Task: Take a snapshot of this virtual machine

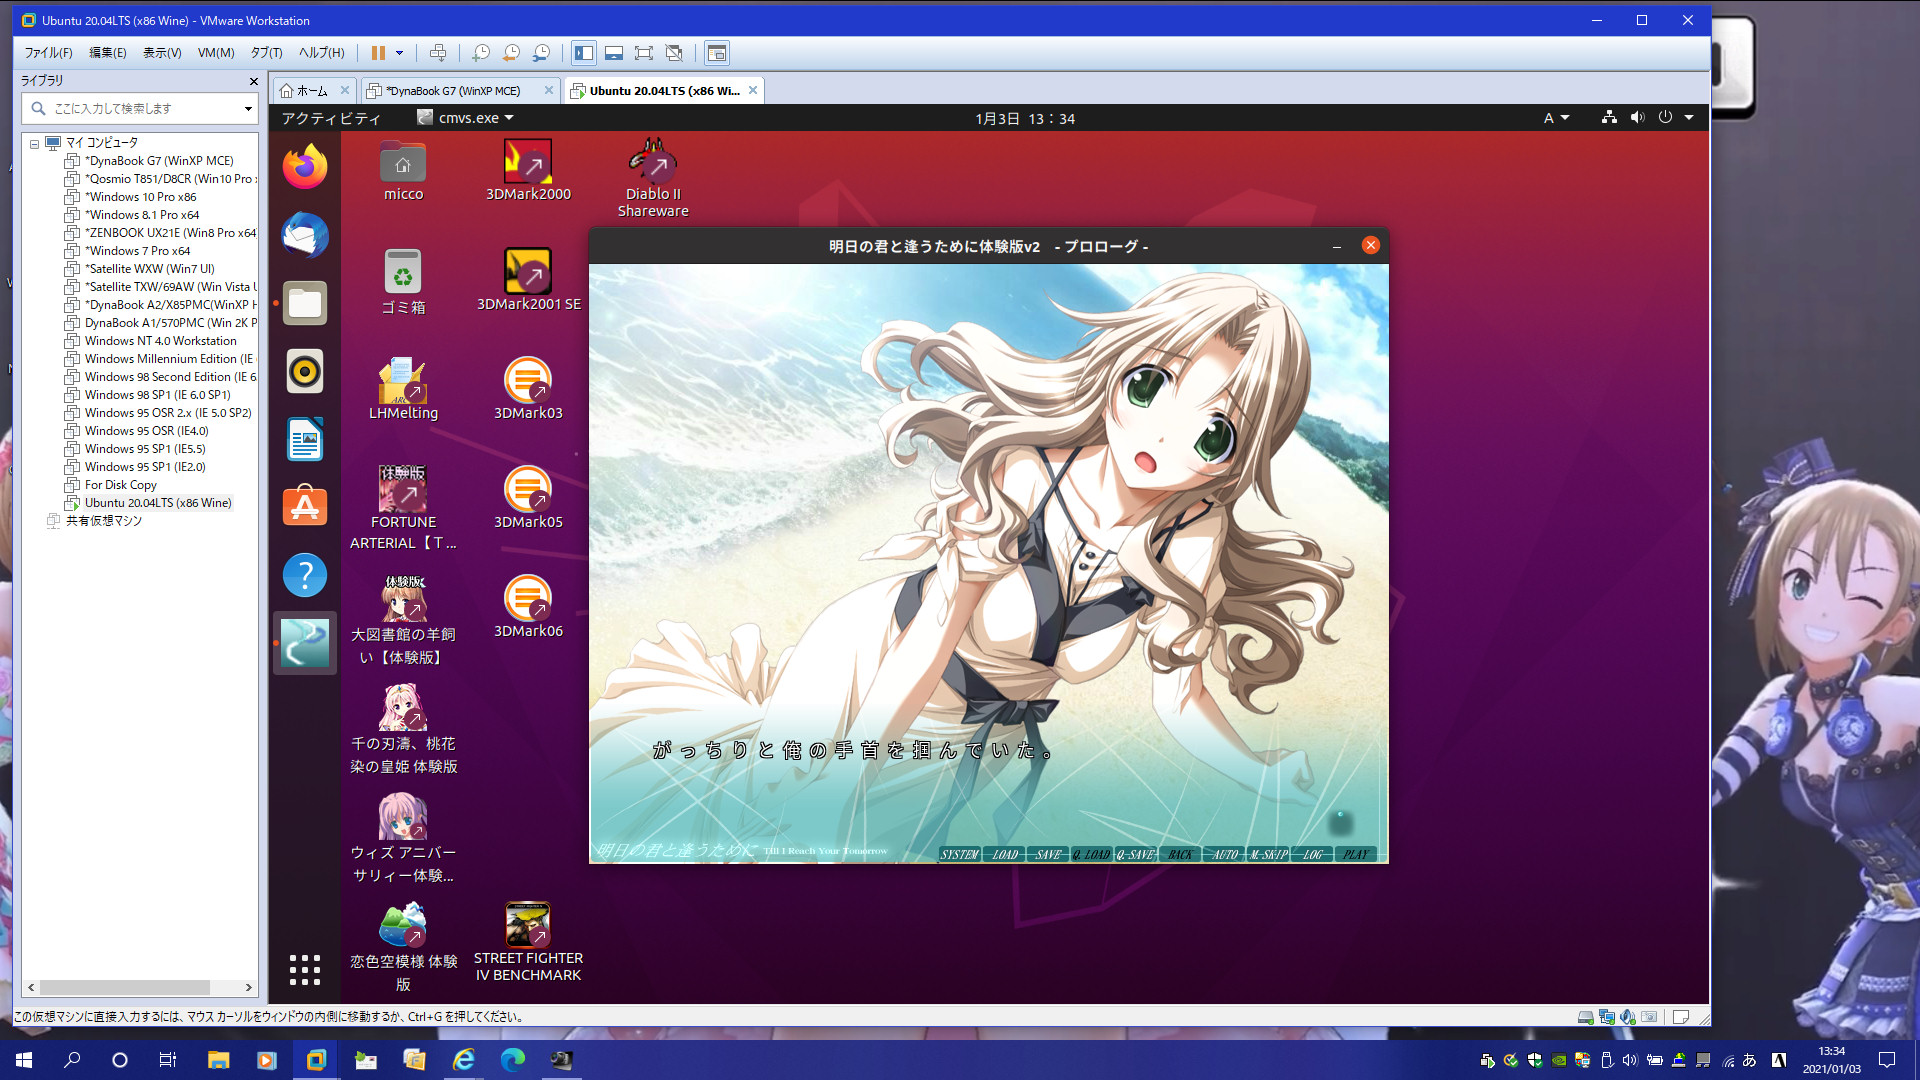Action: tap(481, 53)
